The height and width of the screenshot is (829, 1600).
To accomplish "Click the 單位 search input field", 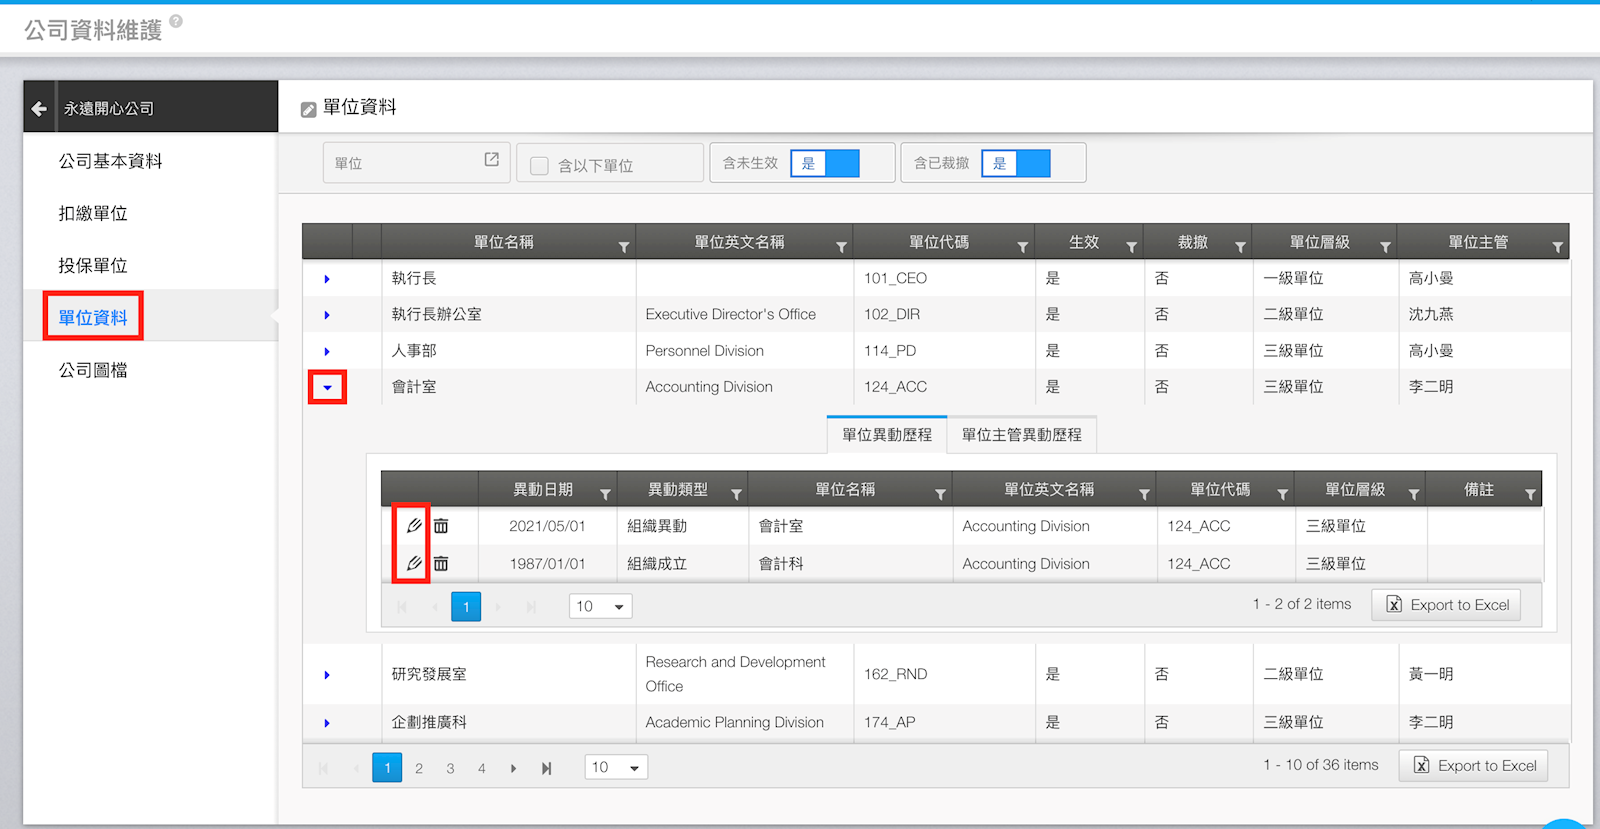I will 405,163.
